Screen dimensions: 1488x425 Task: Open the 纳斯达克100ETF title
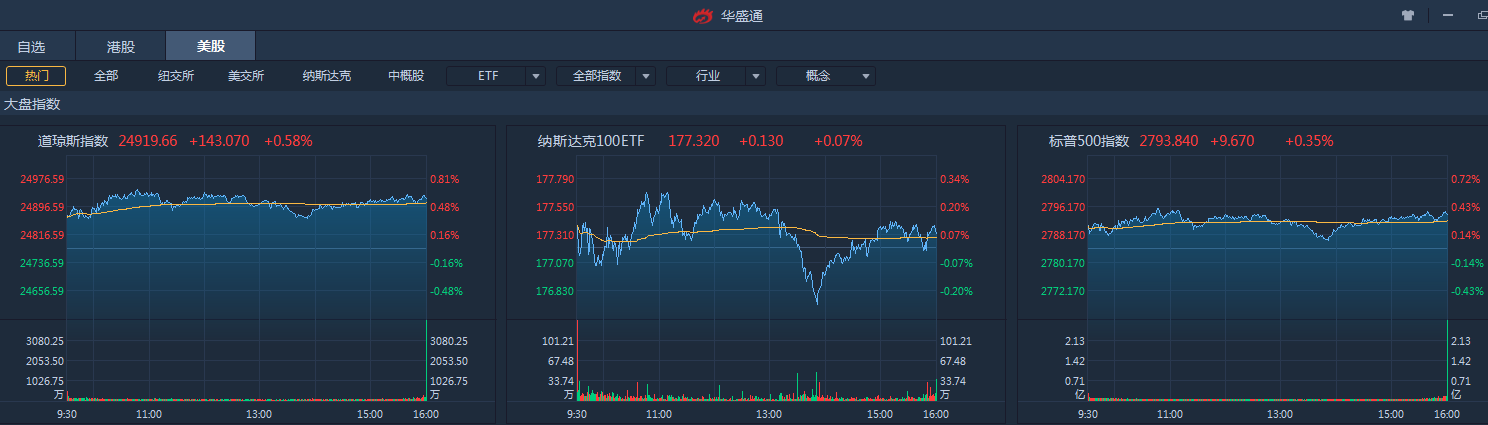tap(591, 141)
